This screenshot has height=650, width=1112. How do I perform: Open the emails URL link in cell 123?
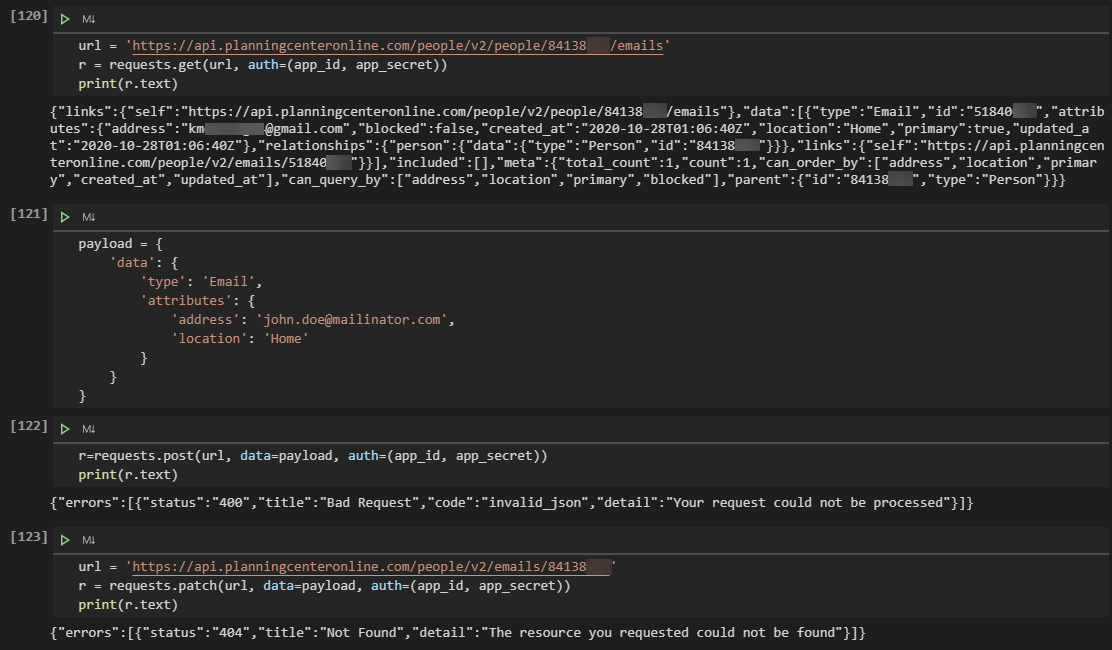pyautogui.click(x=371, y=567)
